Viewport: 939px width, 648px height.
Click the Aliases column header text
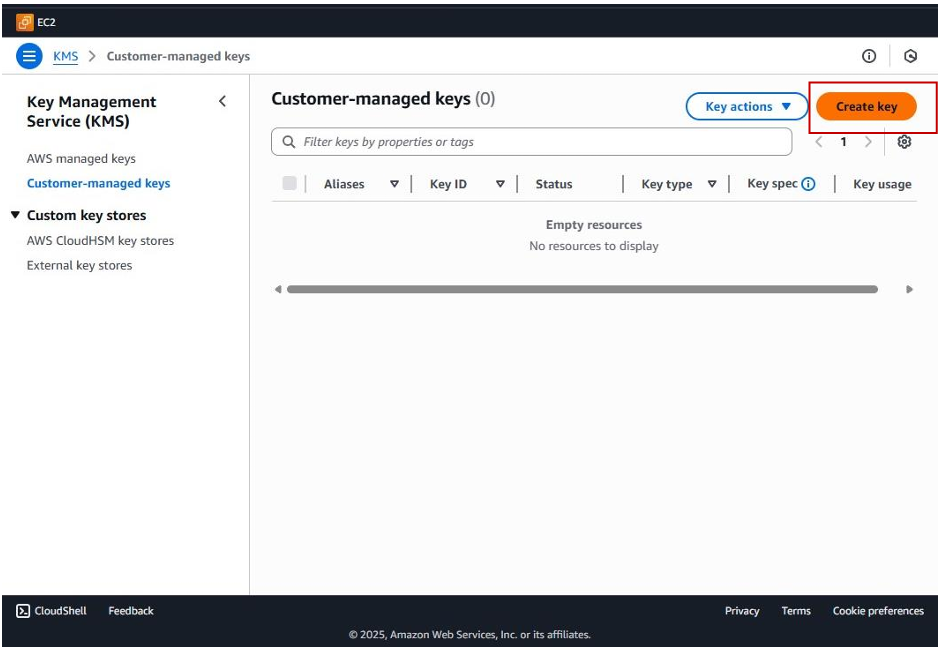(344, 184)
